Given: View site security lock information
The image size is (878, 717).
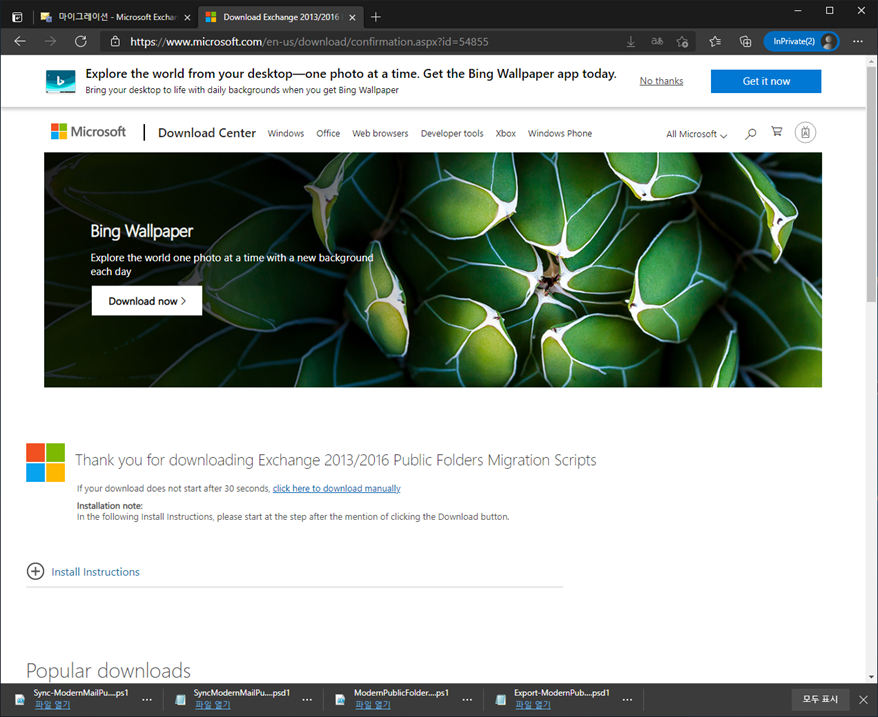Looking at the screenshot, I should point(115,41).
